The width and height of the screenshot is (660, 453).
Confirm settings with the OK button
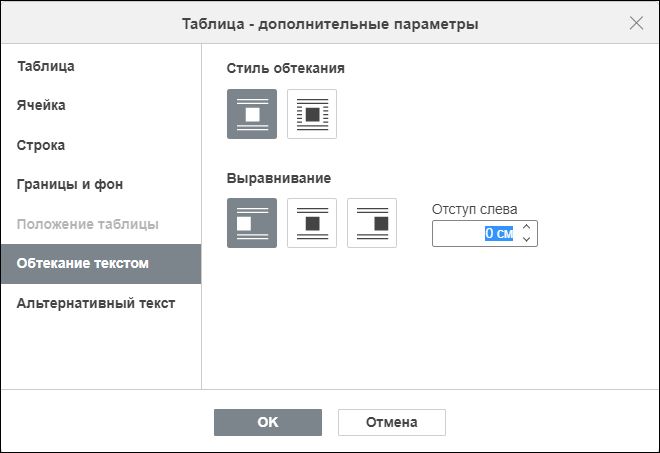pyautogui.click(x=268, y=422)
